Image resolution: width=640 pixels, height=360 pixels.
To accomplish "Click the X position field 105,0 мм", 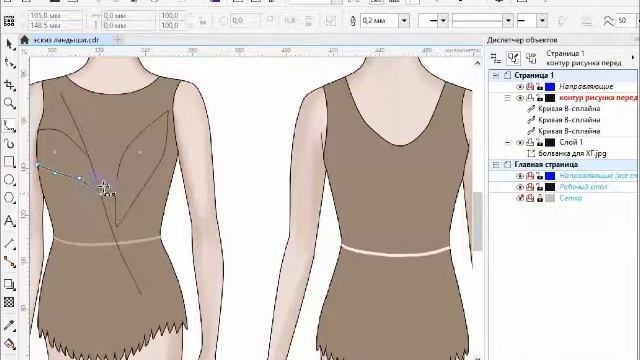I will tap(55, 16).
